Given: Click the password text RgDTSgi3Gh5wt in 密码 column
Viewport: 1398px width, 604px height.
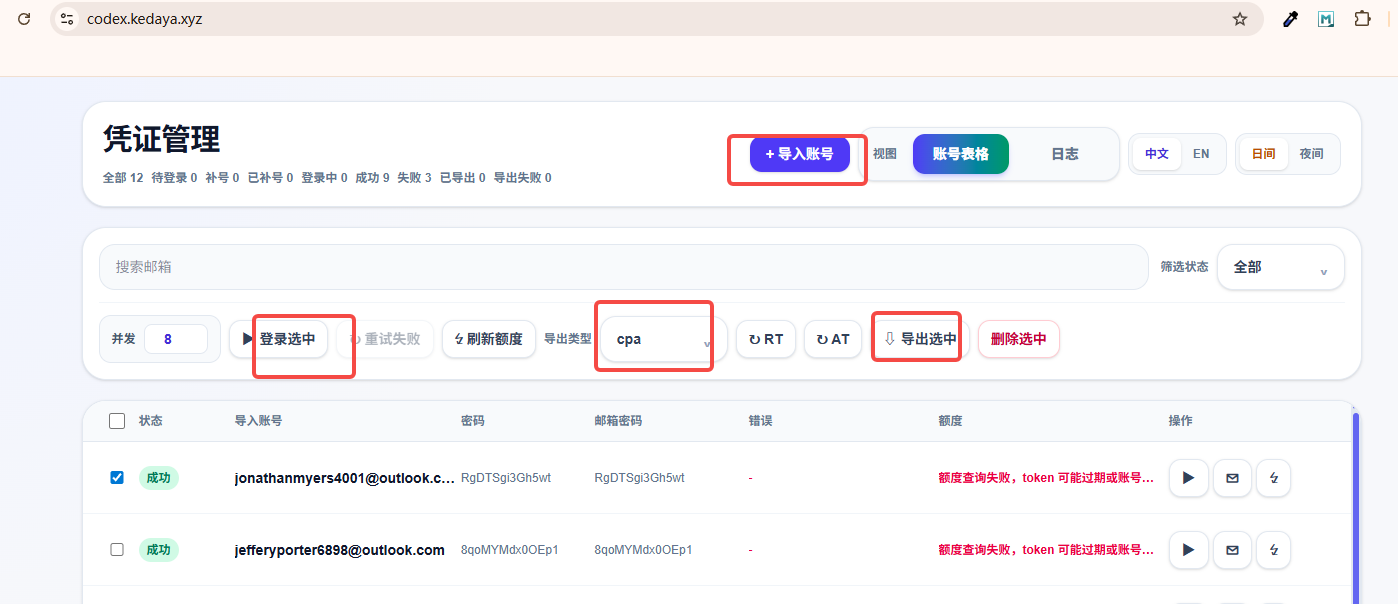Looking at the screenshot, I should pos(506,478).
